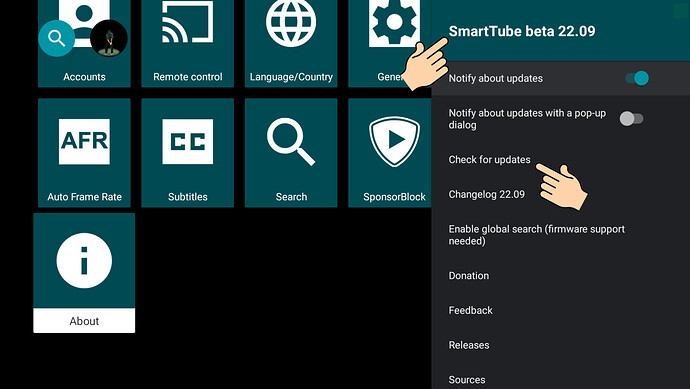Click the round teal search button

[x=56, y=38]
